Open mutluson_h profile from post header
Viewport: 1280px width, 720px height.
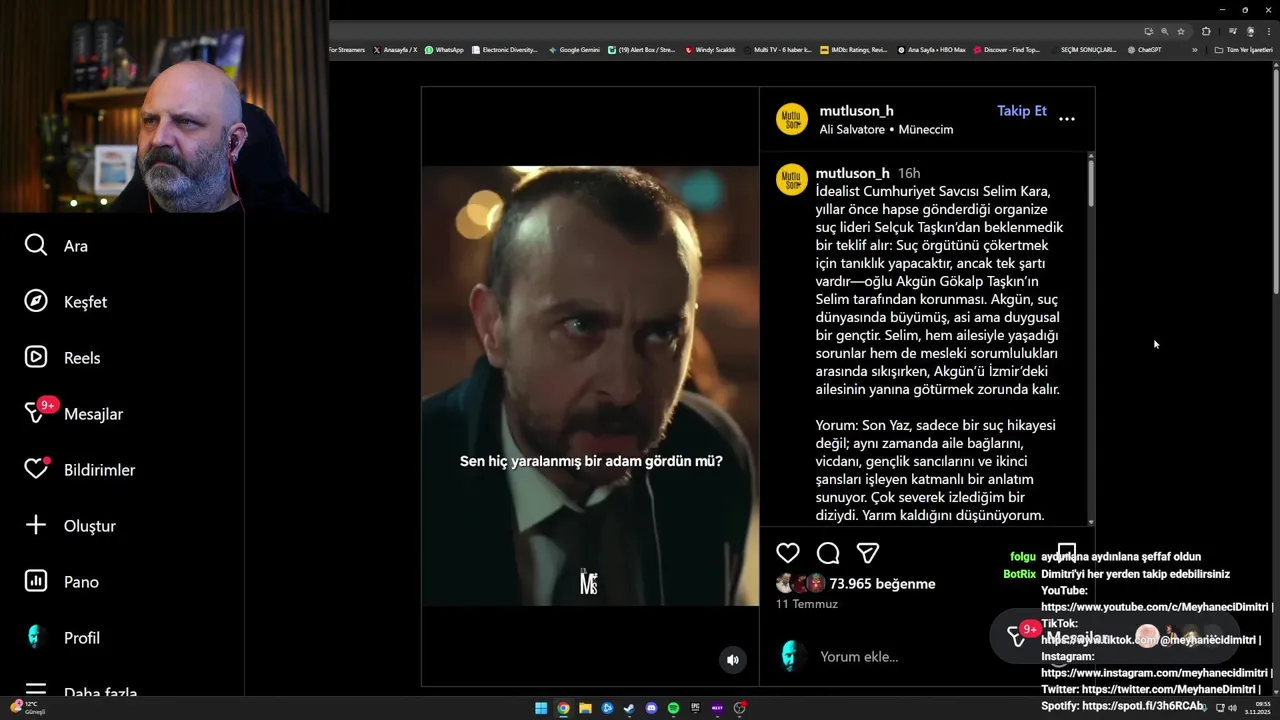coord(857,111)
